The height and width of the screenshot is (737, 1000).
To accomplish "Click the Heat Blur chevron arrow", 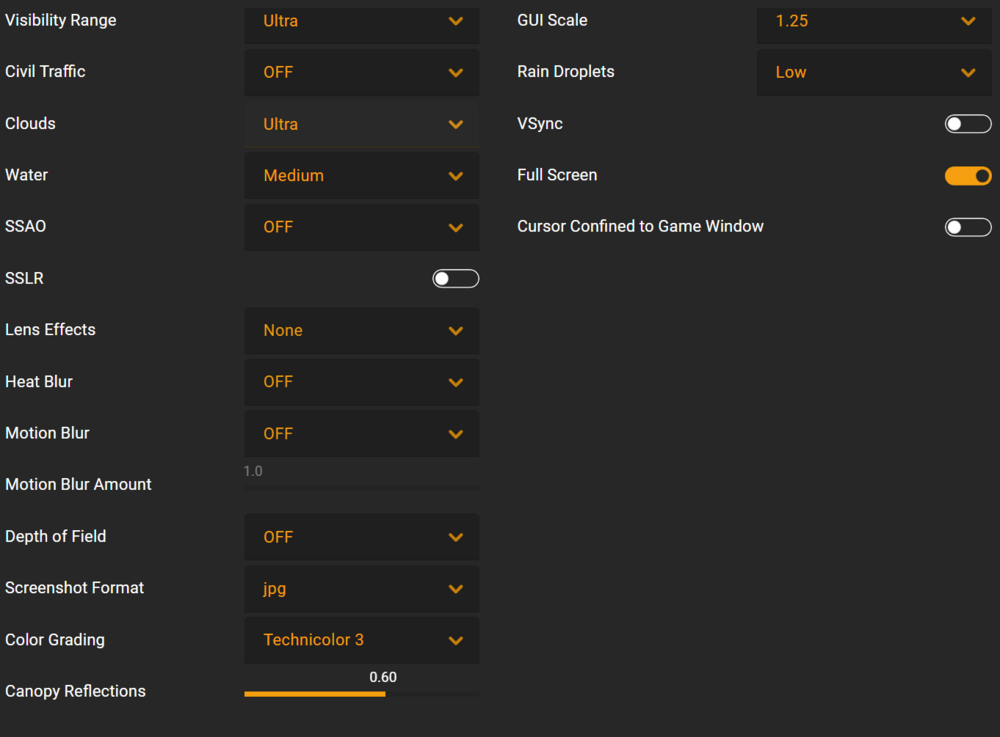I will pos(456,382).
